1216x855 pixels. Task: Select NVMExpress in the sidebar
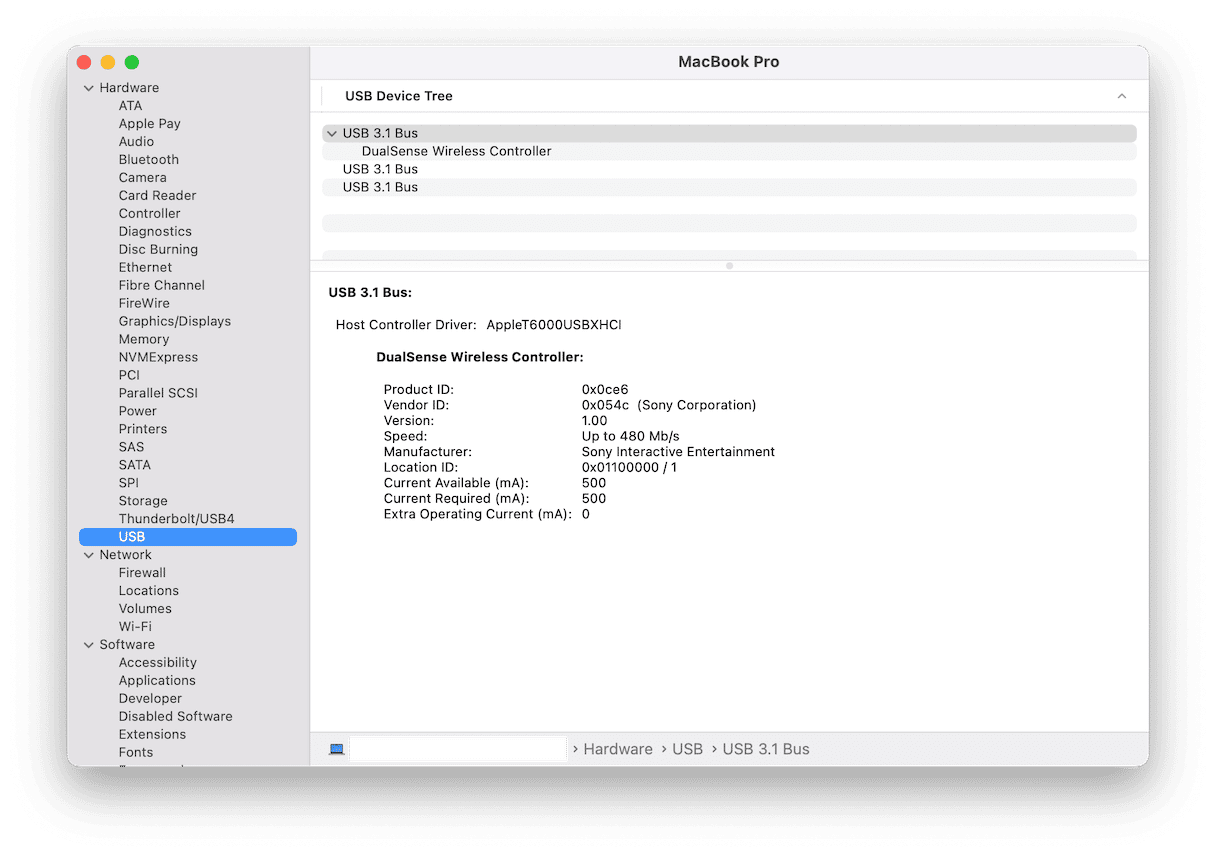click(158, 358)
